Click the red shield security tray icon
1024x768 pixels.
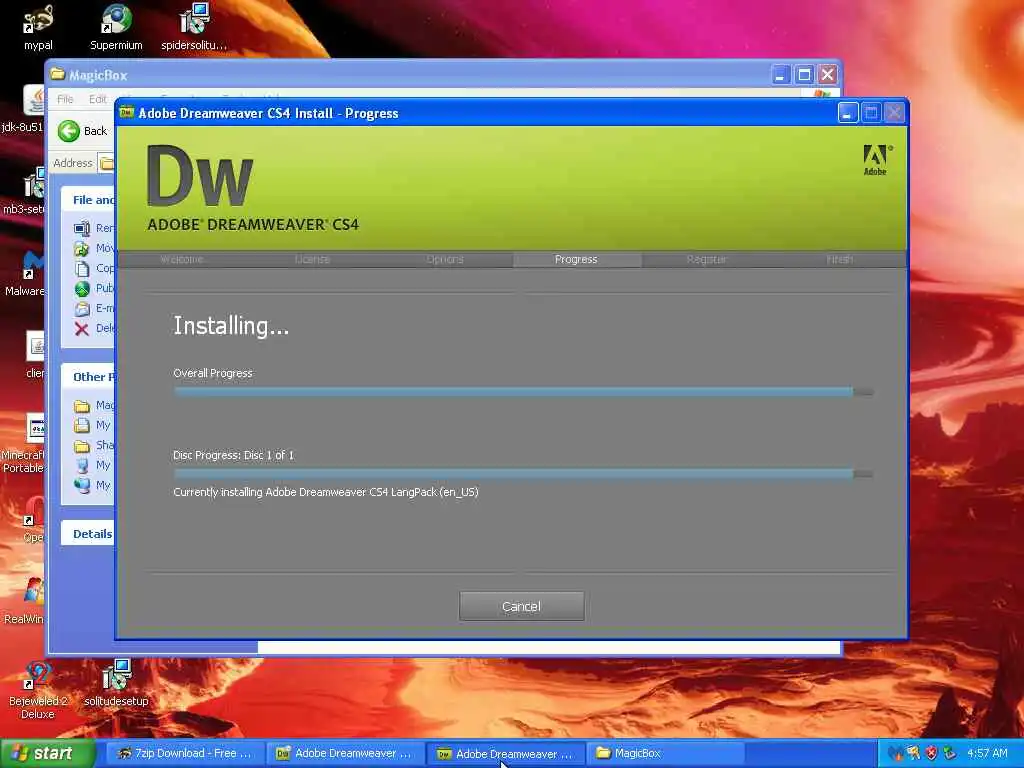point(931,753)
